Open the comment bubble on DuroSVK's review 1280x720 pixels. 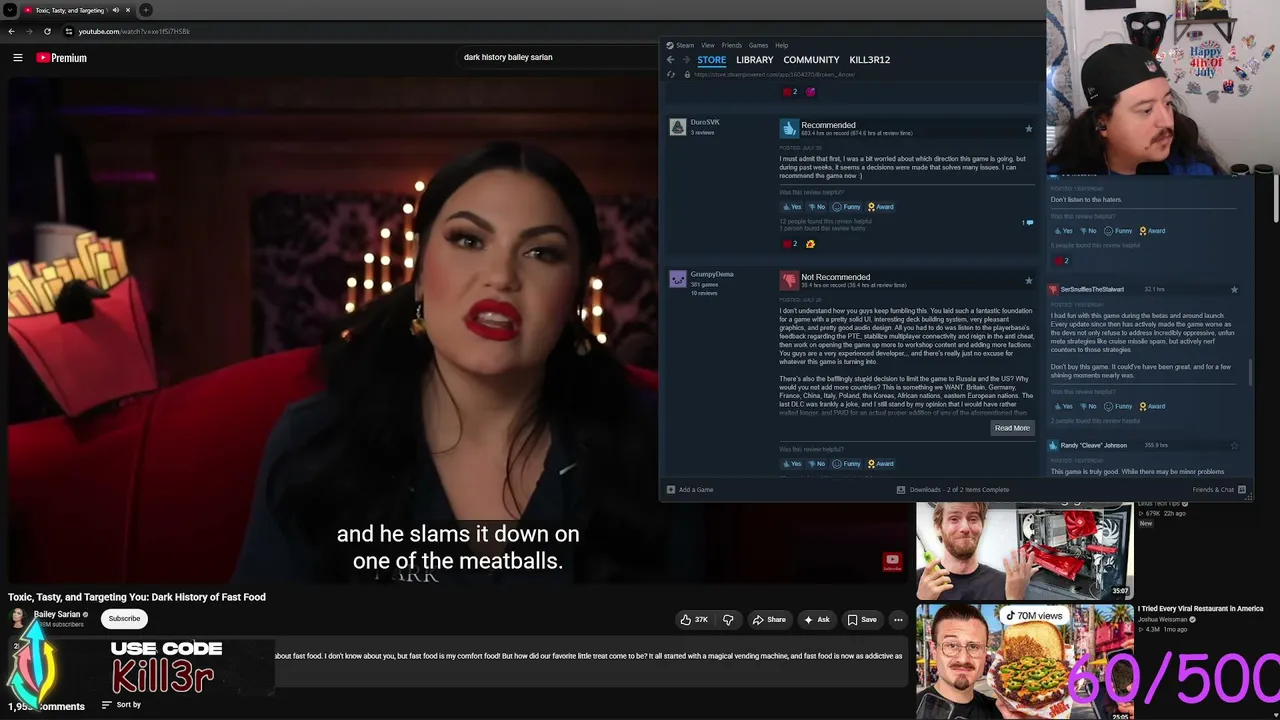pyautogui.click(x=1029, y=223)
